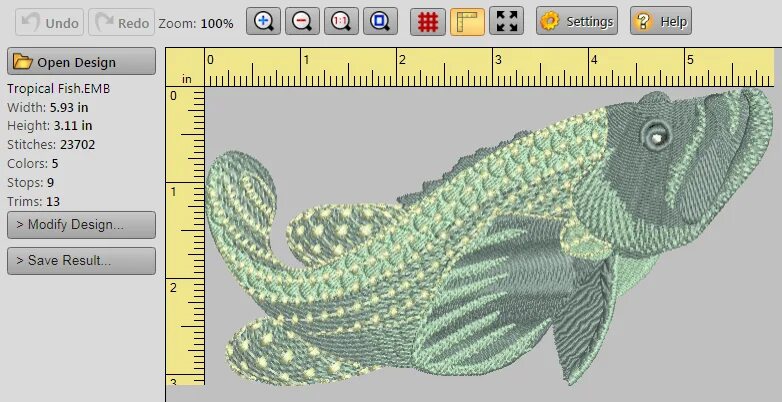
Task: Click Open Design button
Action: (x=81, y=62)
